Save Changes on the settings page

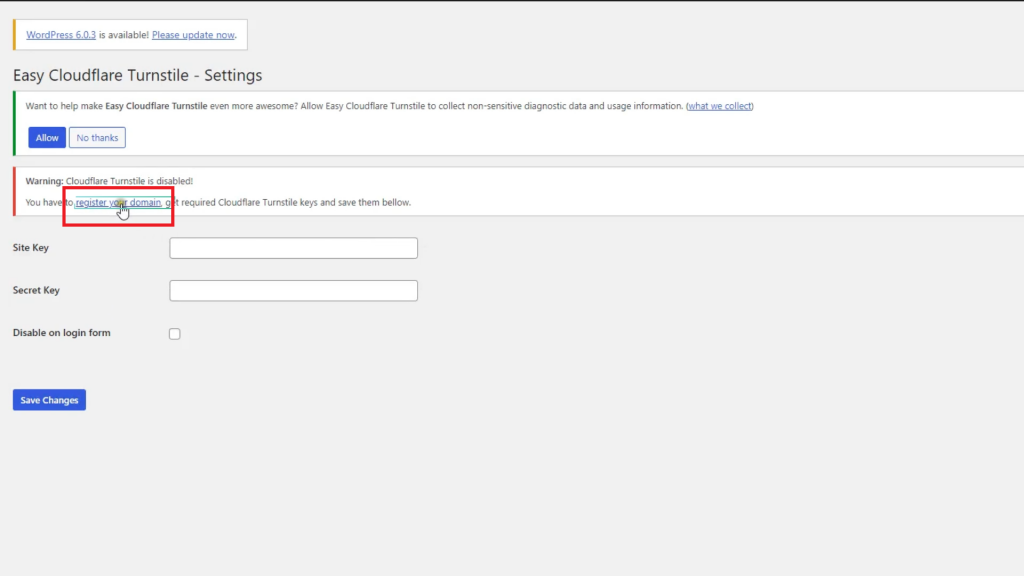(49, 400)
